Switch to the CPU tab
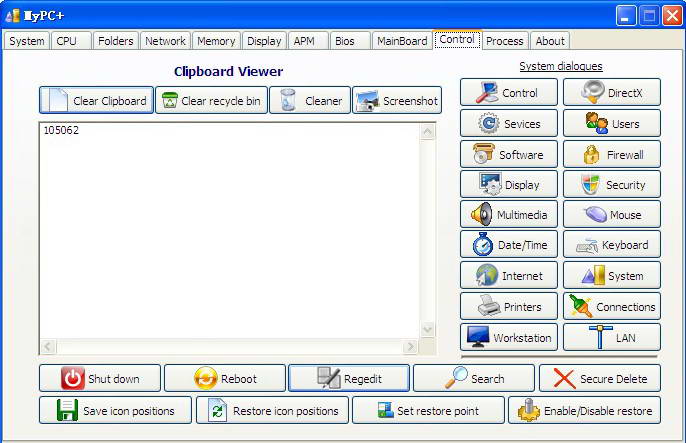686x443 pixels. 66,41
